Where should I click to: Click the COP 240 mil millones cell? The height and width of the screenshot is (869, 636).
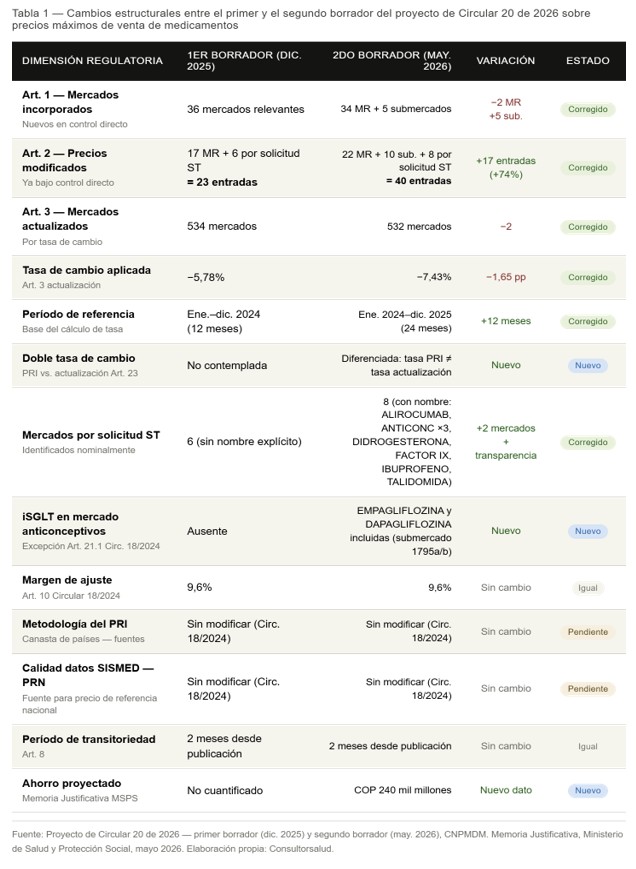pyautogui.click(x=402, y=790)
